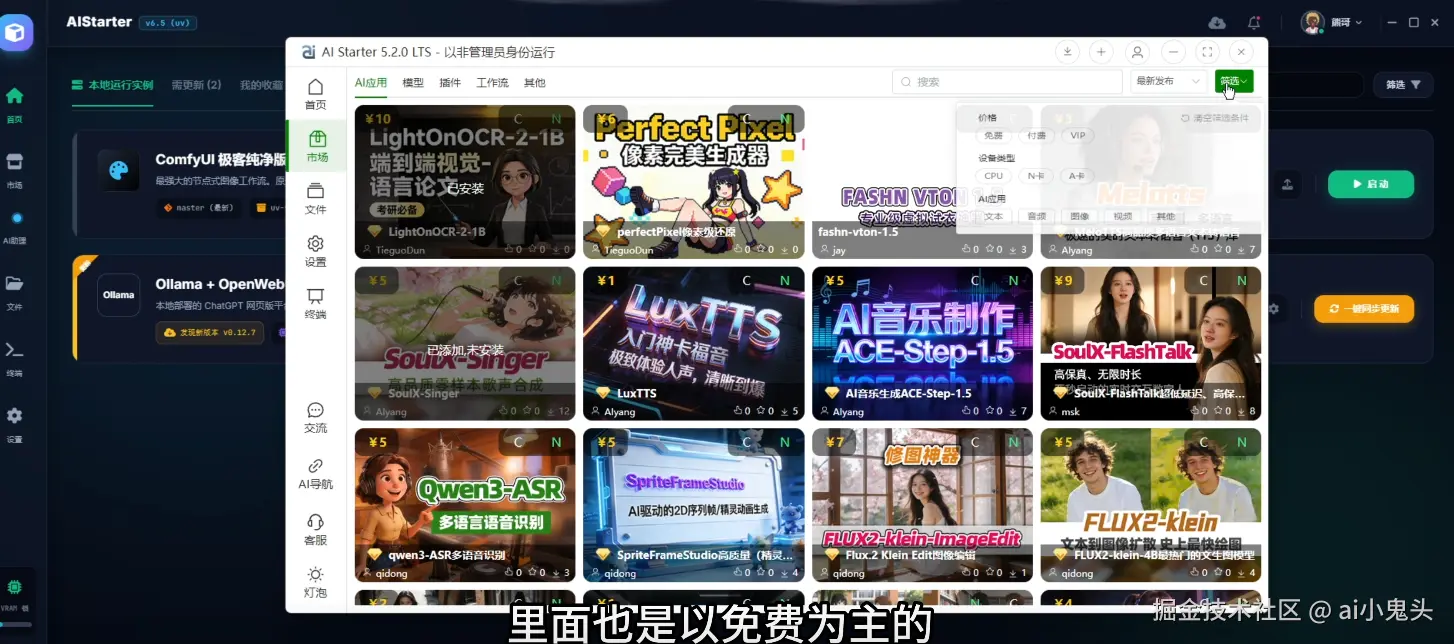The height and width of the screenshot is (644, 1454).
Task: Click the 发现新版本 v0.12.7 badge
Action: click(x=210, y=332)
